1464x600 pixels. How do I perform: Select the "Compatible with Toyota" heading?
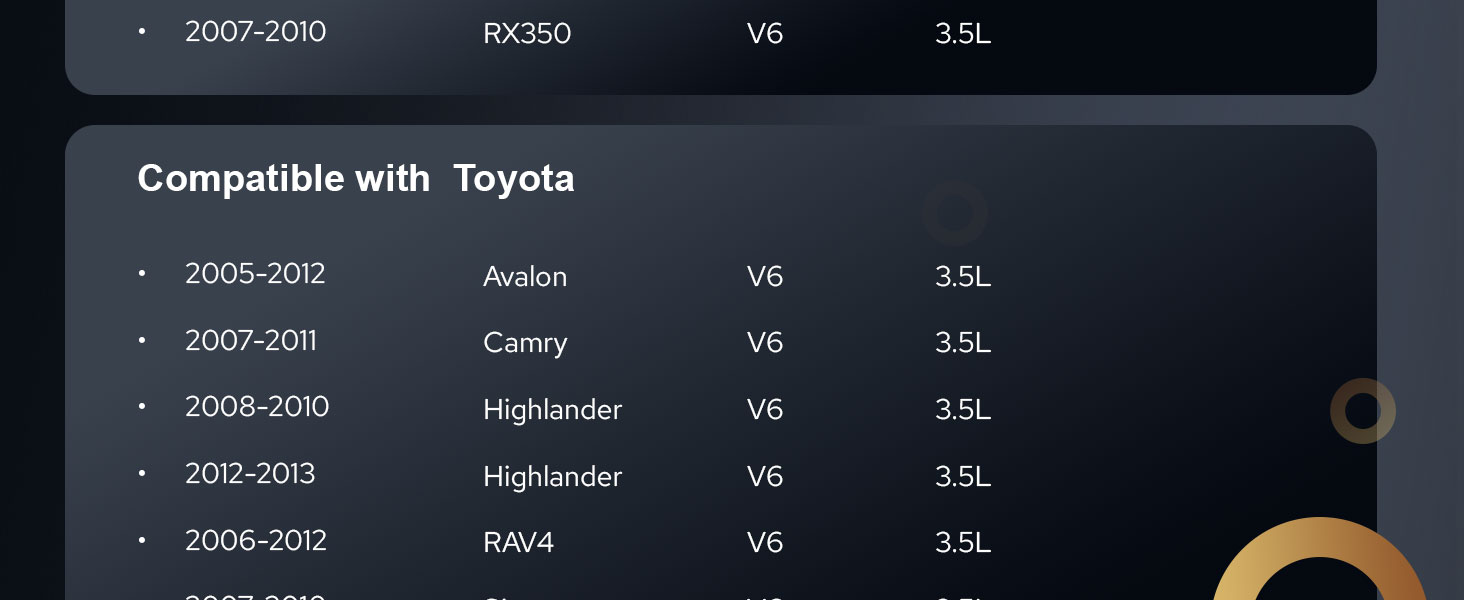coord(355,179)
